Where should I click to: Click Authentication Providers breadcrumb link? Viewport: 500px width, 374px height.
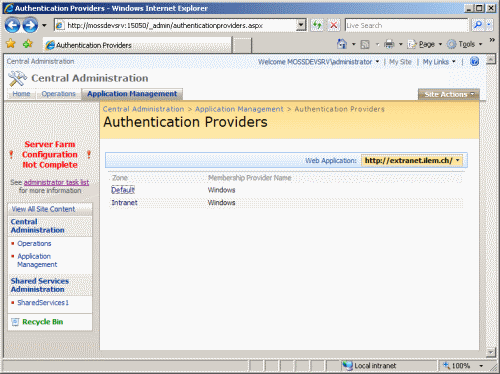[x=339, y=109]
